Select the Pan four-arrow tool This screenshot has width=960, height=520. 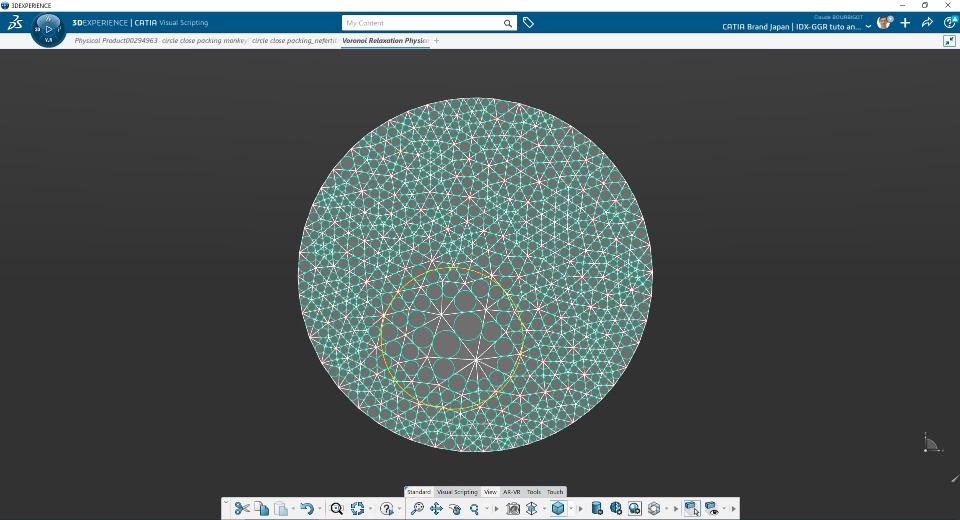point(436,508)
